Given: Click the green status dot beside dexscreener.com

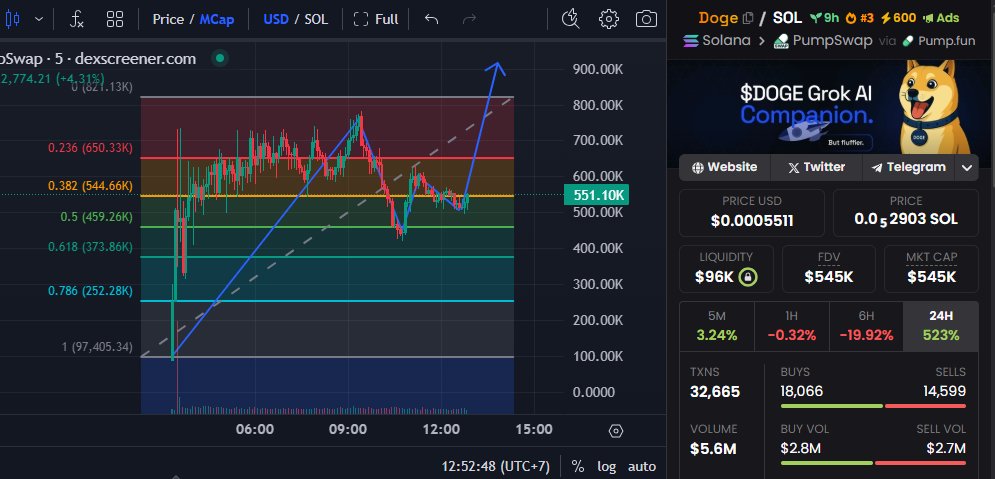Looking at the screenshot, I should point(220,58).
